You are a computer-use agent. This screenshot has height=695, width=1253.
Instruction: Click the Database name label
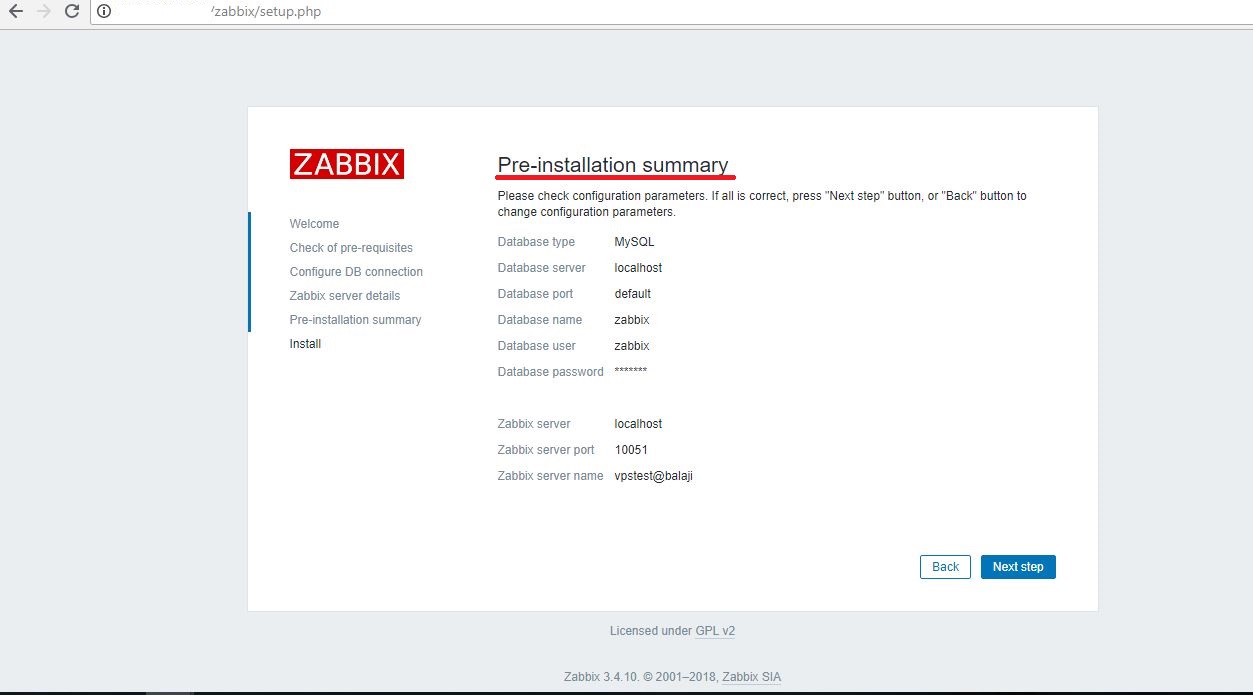540,320
